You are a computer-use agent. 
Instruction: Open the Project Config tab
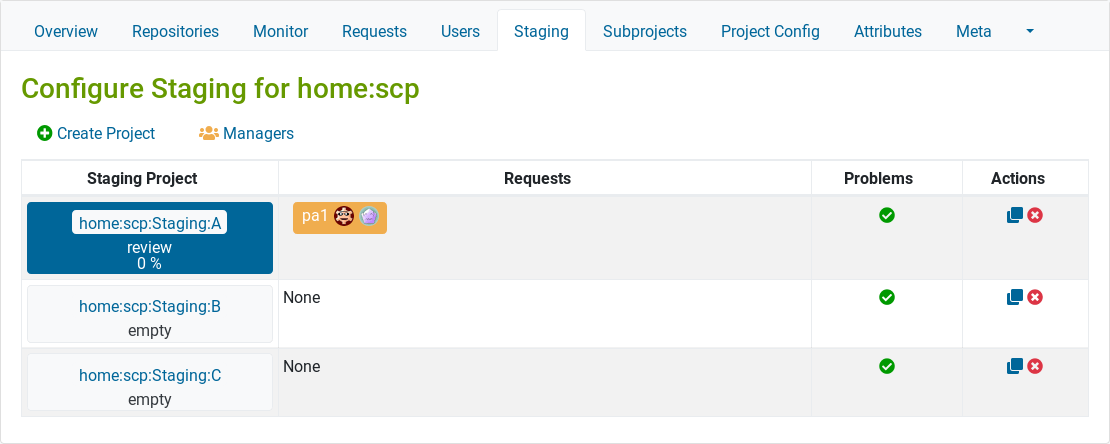click(x=770, y=32)
